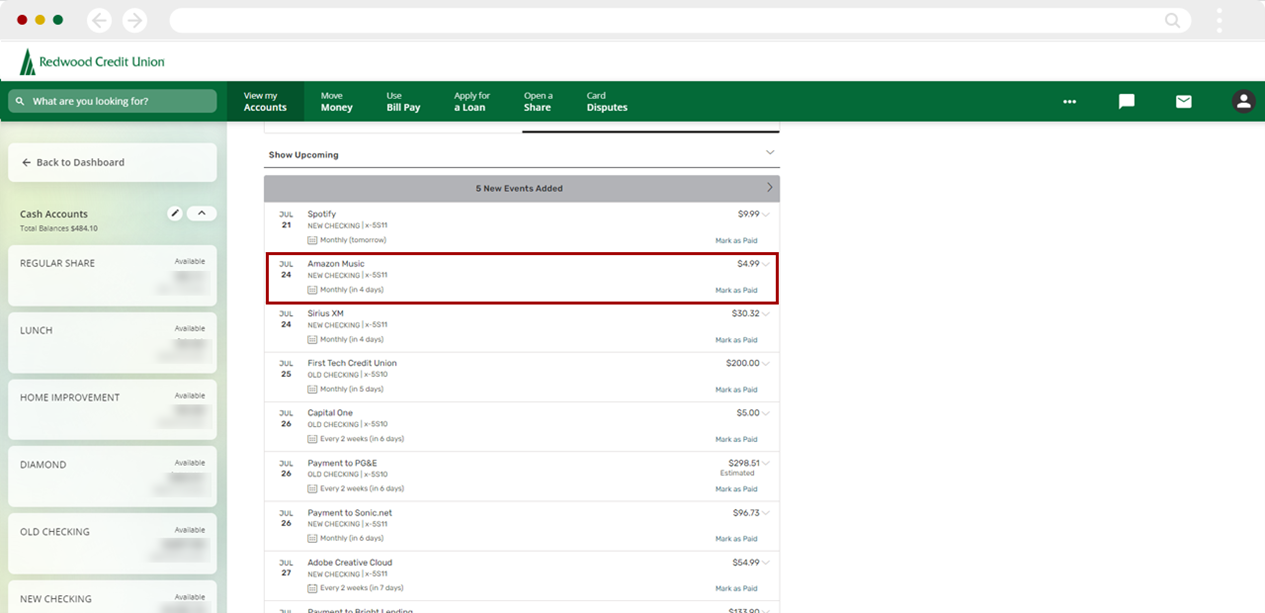
Task: Select the REGULAR SHARE account card
Action: pyautogui.click(x=112, y=276)
